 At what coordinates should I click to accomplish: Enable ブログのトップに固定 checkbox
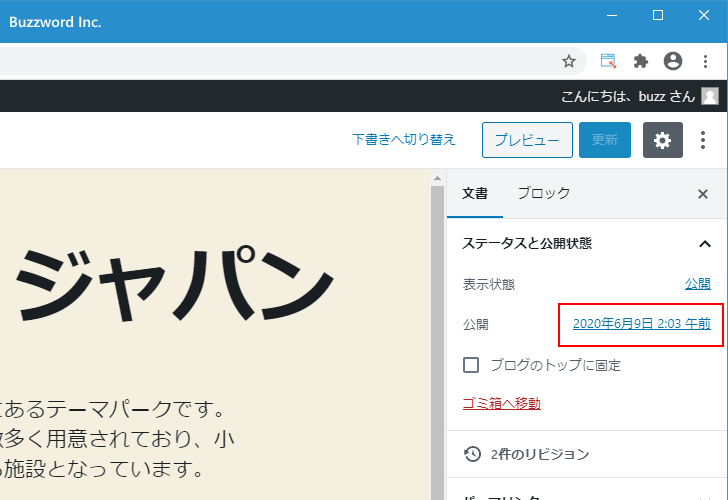point(471,365)
